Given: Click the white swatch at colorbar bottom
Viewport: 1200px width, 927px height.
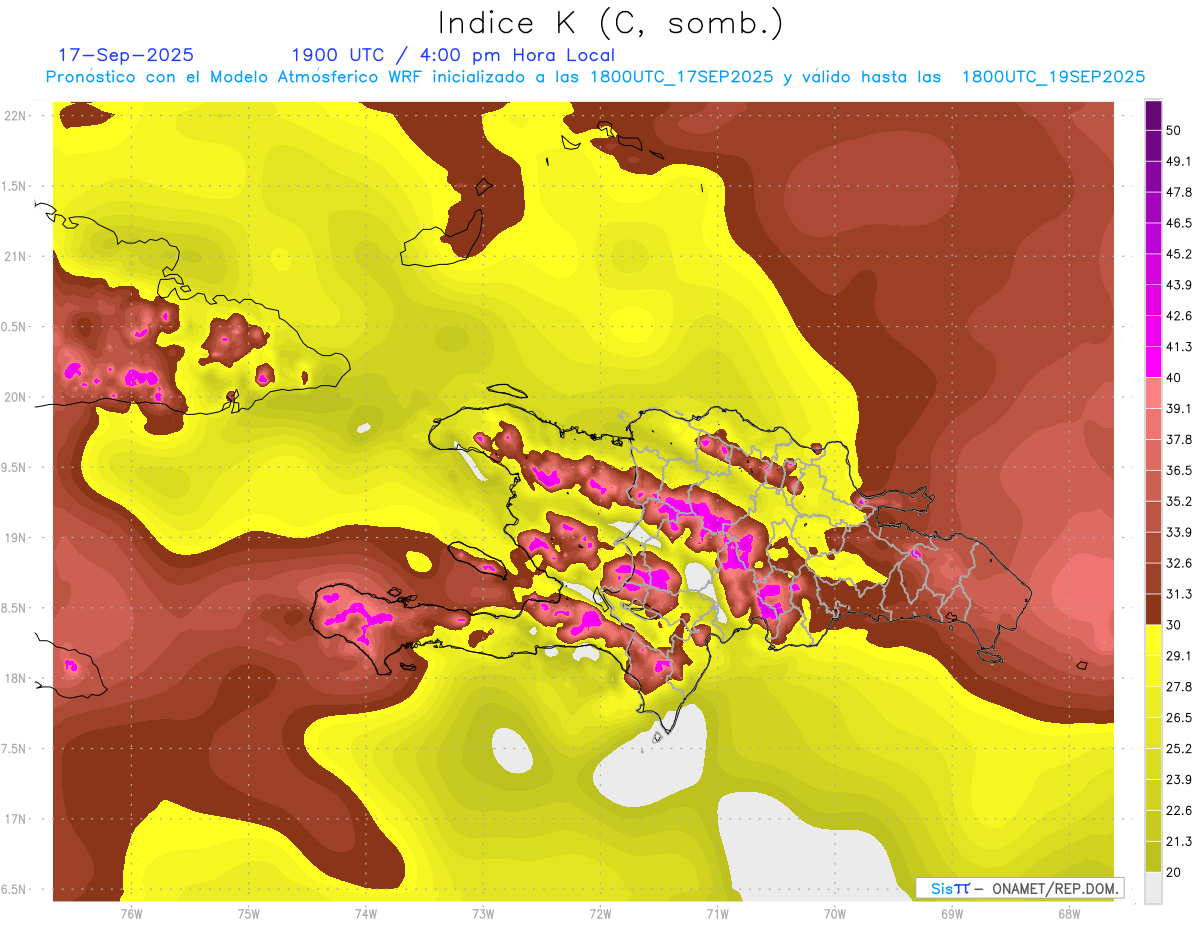Looking at the screenshot, I should coord(1153,887).
